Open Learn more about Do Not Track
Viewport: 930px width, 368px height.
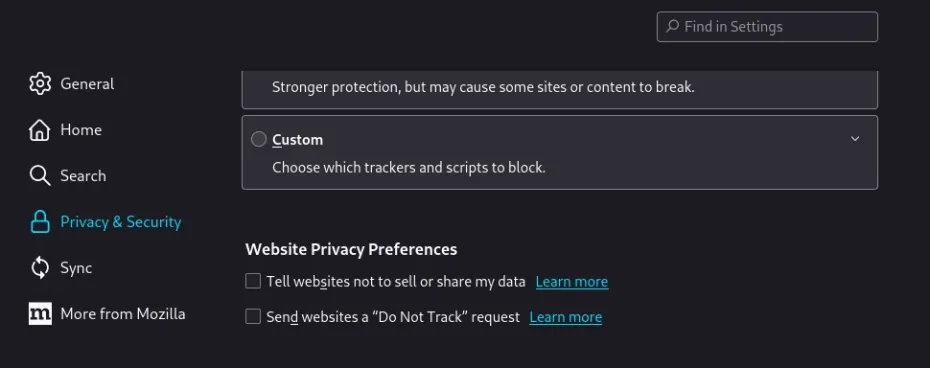coord(566,318)
